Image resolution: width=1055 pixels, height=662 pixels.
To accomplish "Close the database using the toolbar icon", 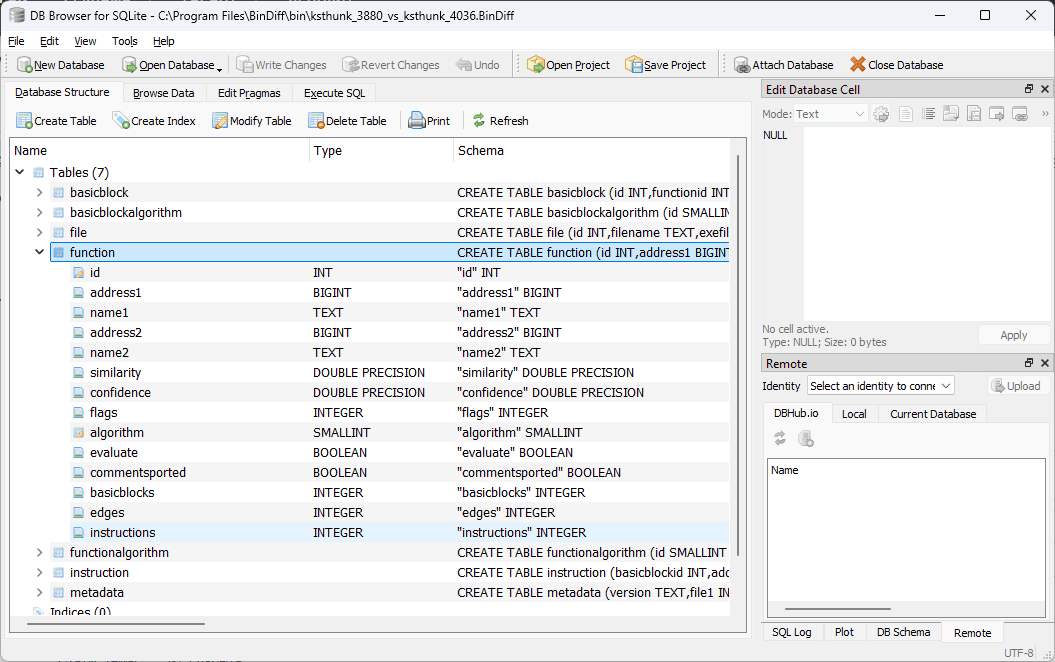I will [857, 65].
